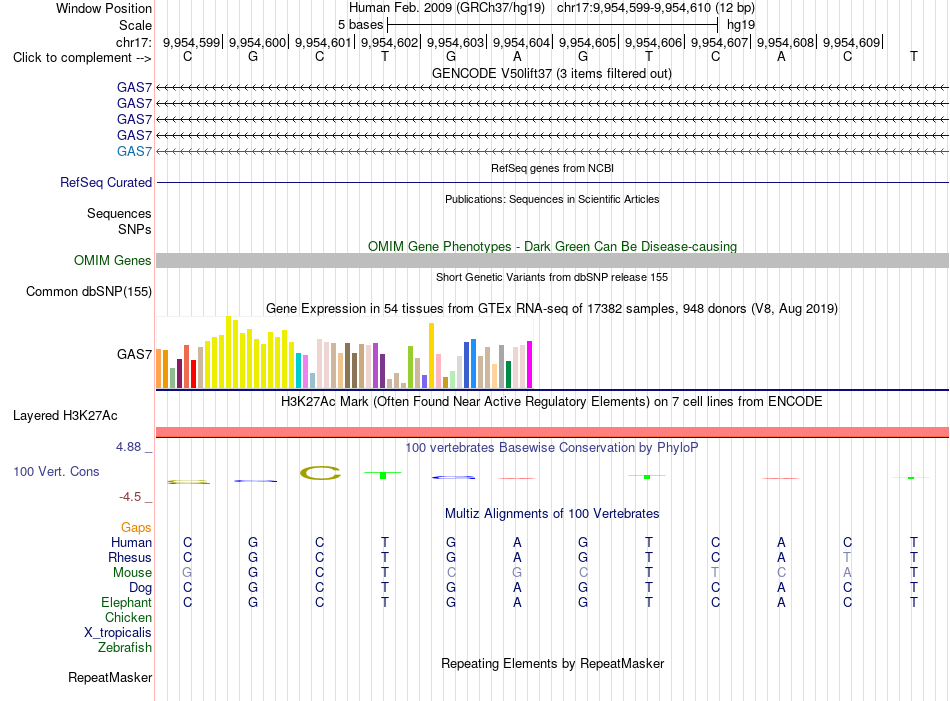Click the 100 Vert. Cons track label
This screenshot has height=701, width=950.
(56, 471)
